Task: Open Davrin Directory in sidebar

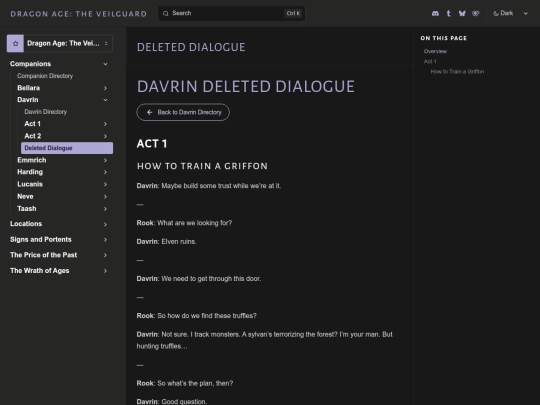Action: [x=45, y=112]
